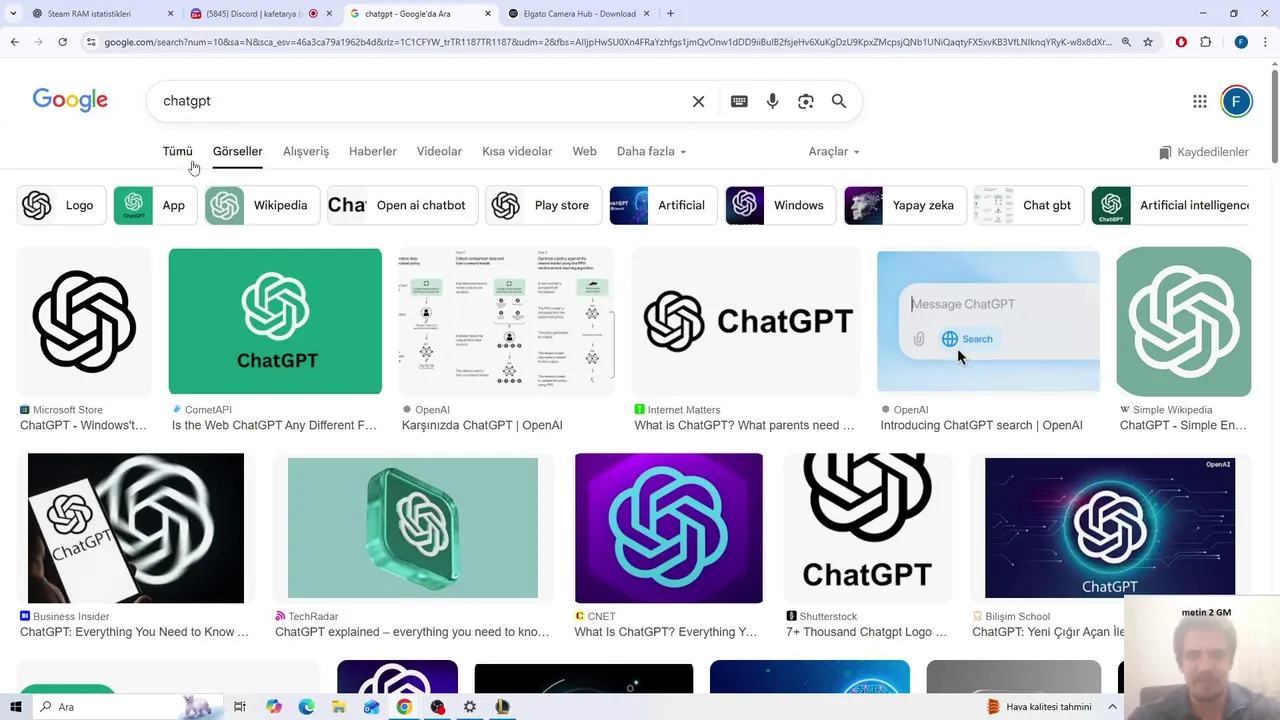Viewport: 1280px width, 720px height.
Task: Open the Internet Matters ChatGPT image
Action: [x=746, y=321]
